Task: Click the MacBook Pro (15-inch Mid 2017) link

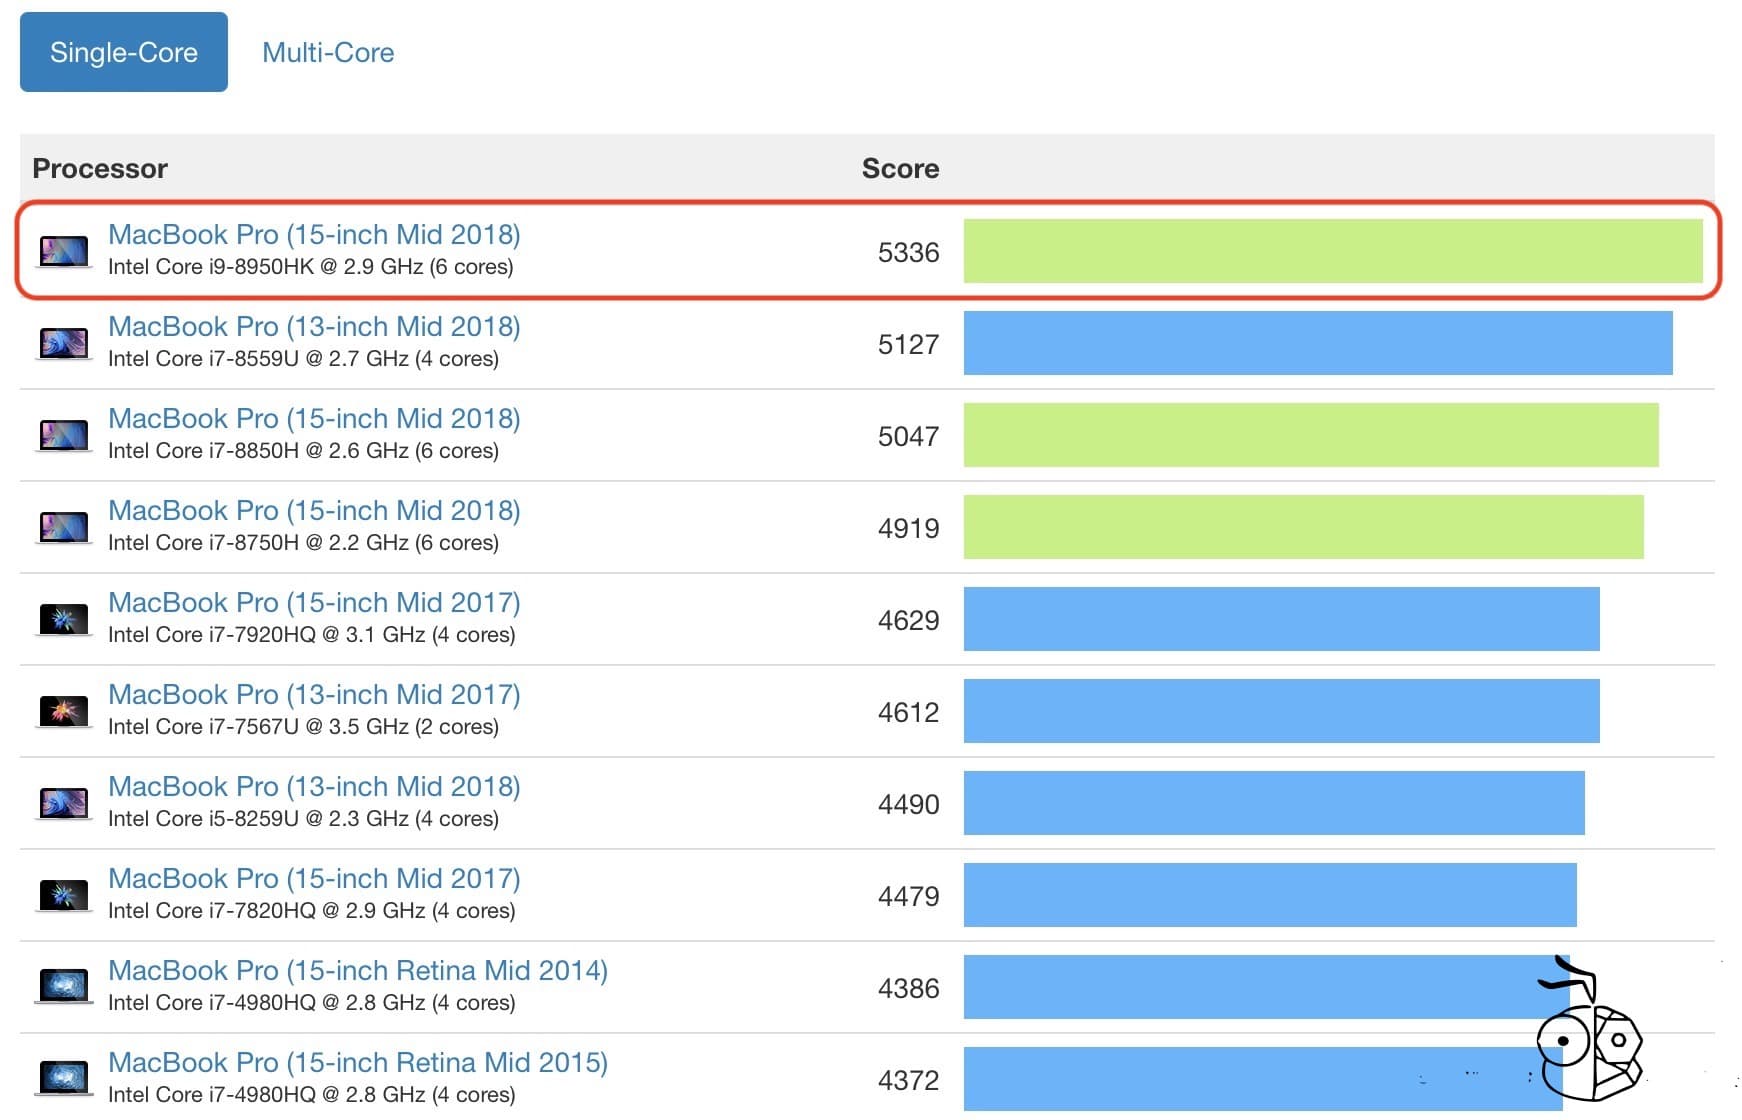Action: tap(314, 602)
